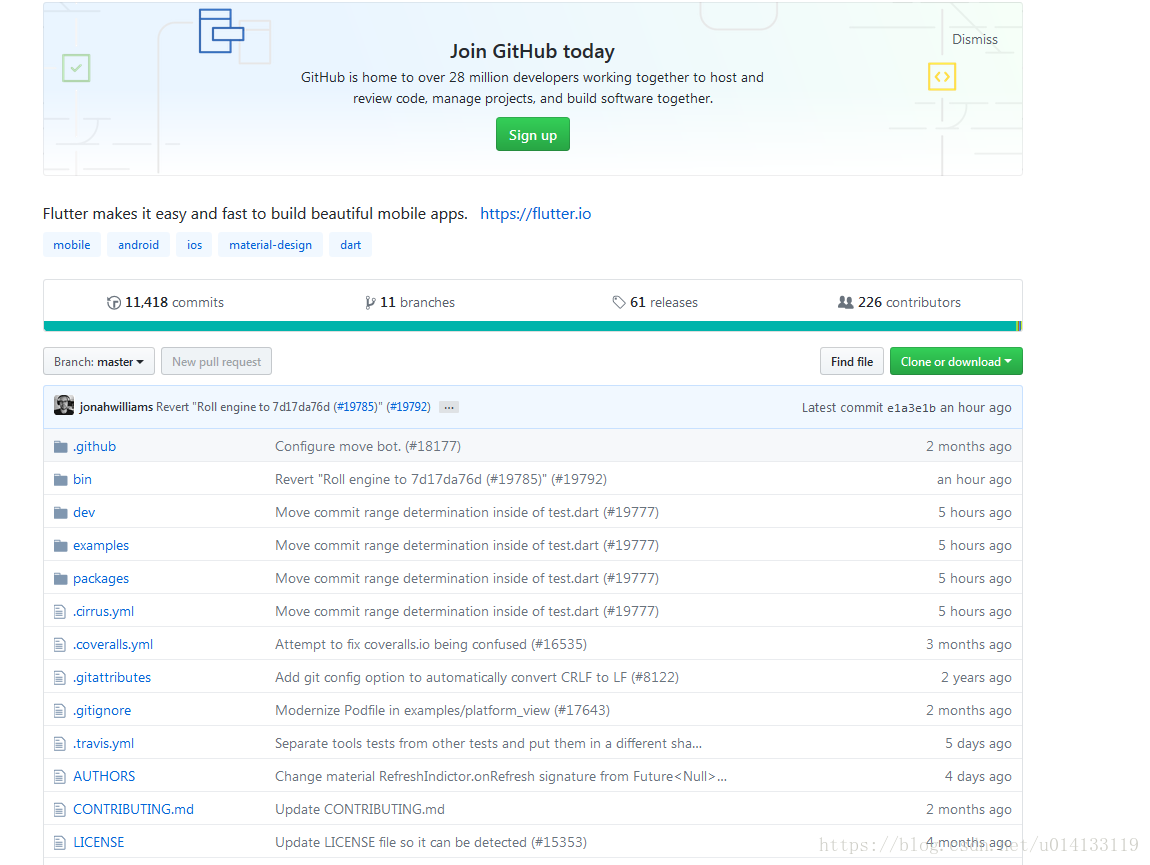
Task: Click the .gitattributes file icon
Action: (x=59, y=678)
